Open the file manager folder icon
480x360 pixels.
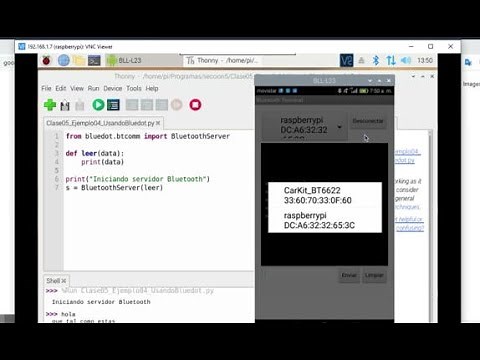[x=79, y=60]
